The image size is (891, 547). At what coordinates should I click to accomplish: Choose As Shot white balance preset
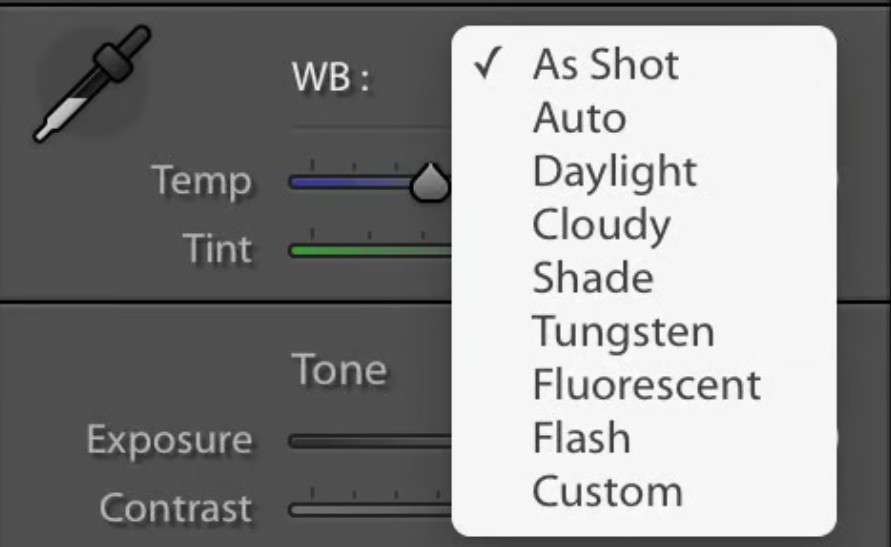[x=605, y=65]
